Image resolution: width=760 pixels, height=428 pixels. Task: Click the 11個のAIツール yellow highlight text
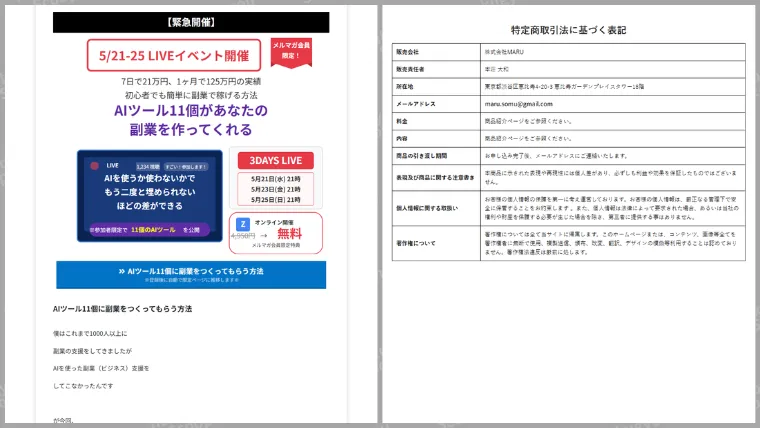(153, 229)
